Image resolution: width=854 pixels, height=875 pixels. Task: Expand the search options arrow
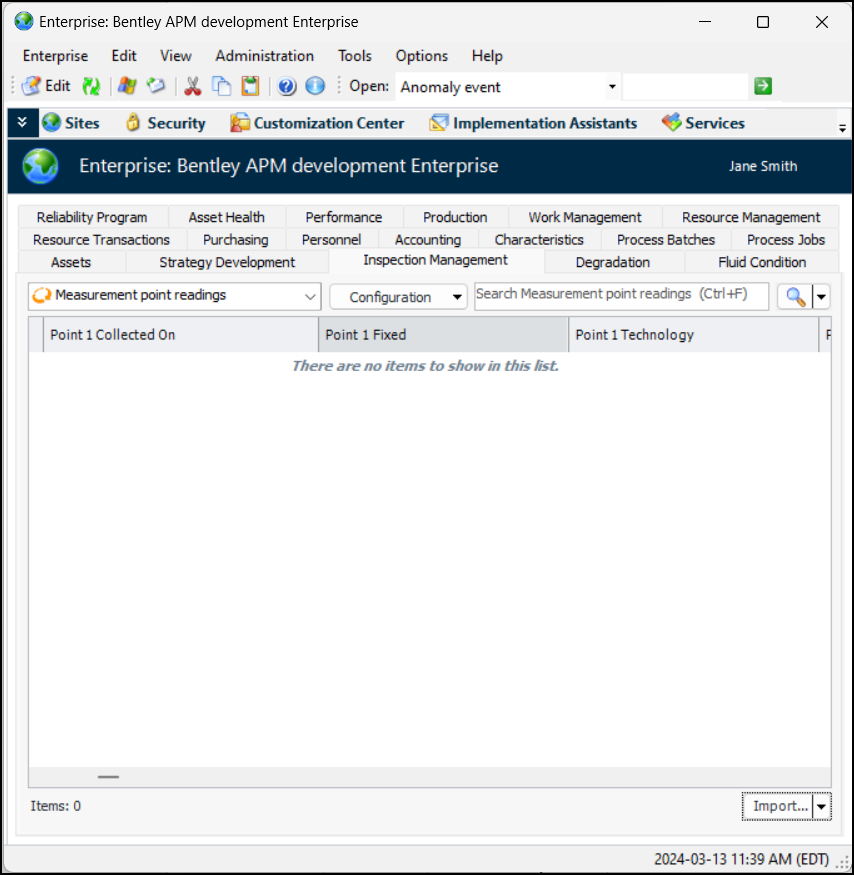(x=821, y=296)
